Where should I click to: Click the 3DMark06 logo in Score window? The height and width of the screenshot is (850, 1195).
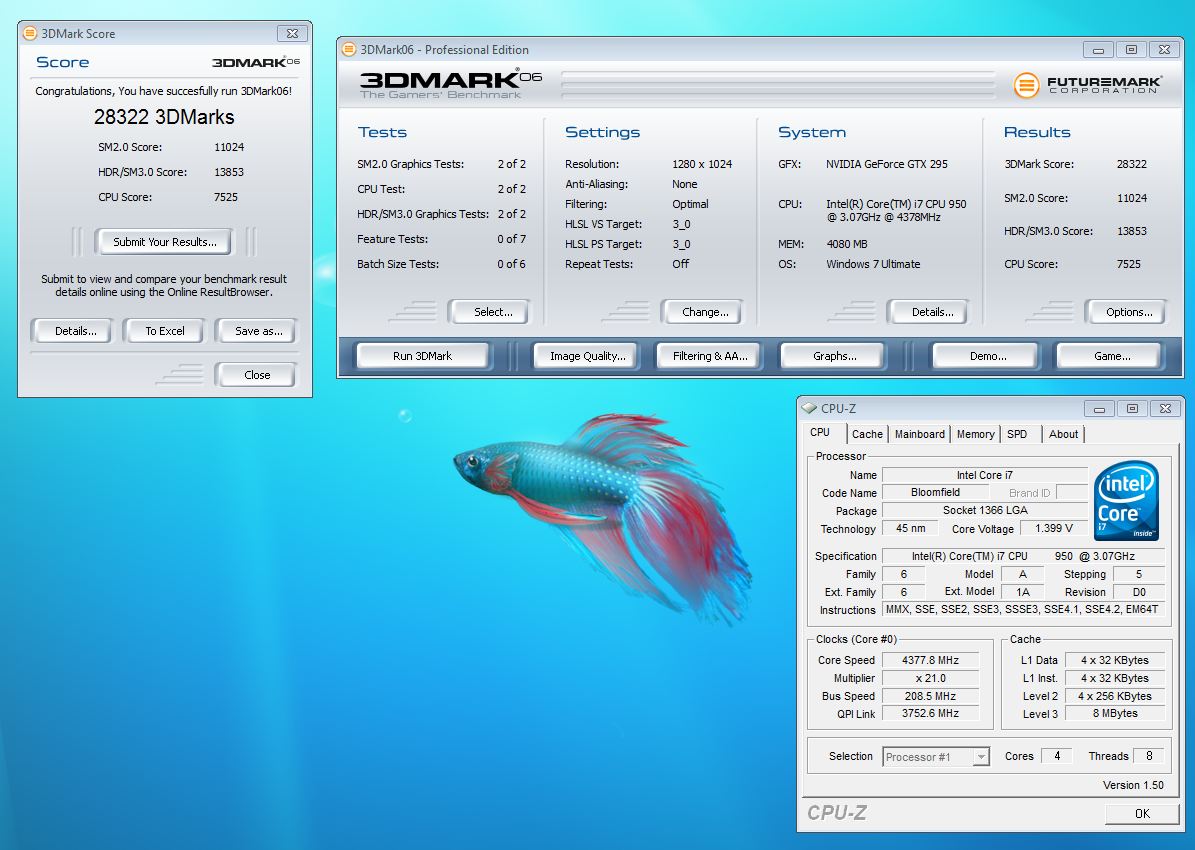coord(256,62)
